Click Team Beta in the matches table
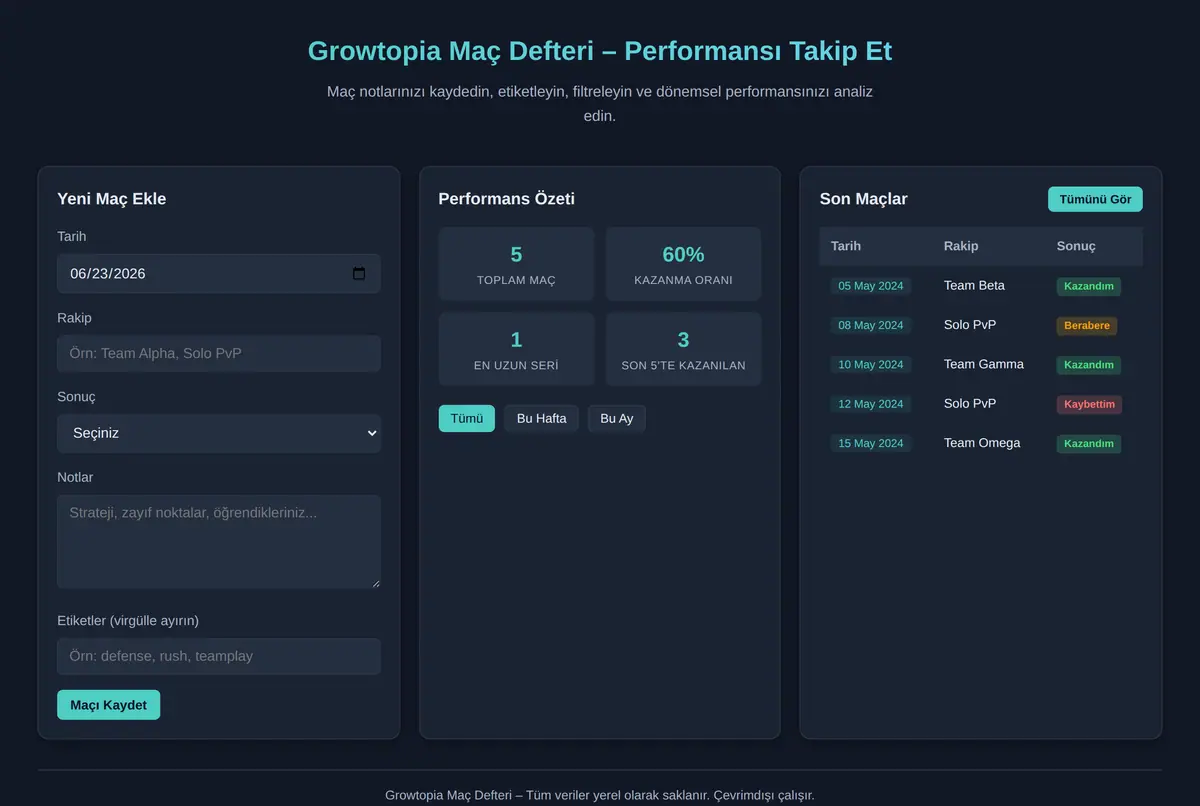Viewport: 1200px width, 806px height. [x=974, y=285]
